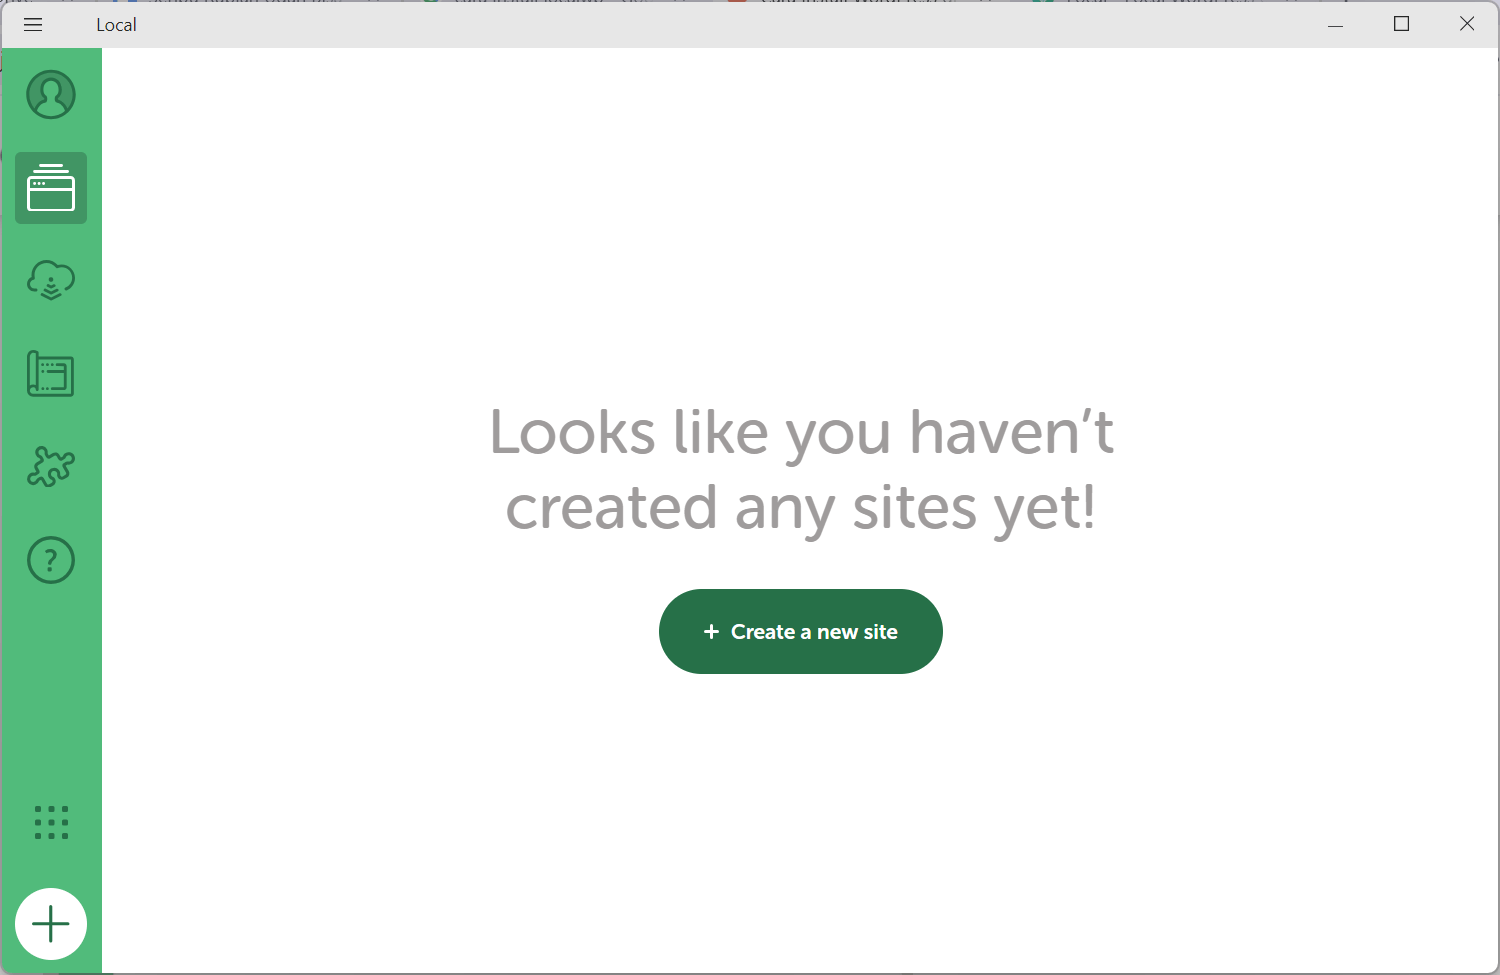
Task: Open the dotted grid apps icon
Action: click(x=51, y=822)
